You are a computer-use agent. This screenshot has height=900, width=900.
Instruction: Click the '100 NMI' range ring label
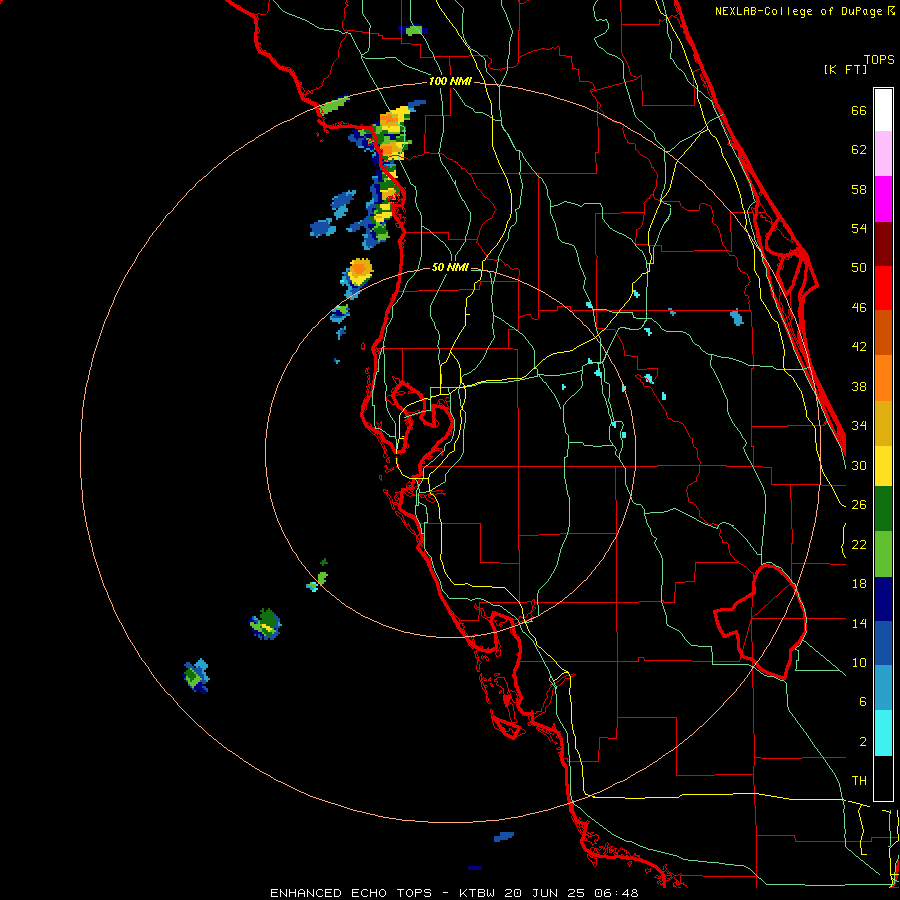(450, 82)
